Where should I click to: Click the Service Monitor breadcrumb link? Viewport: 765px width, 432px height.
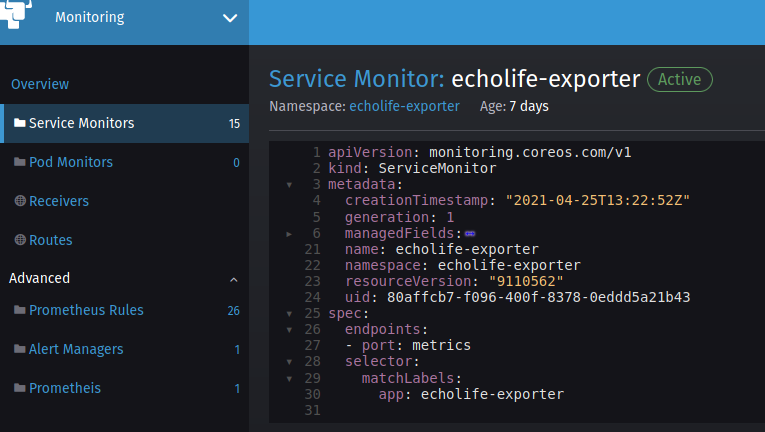[x=357, y=79]
